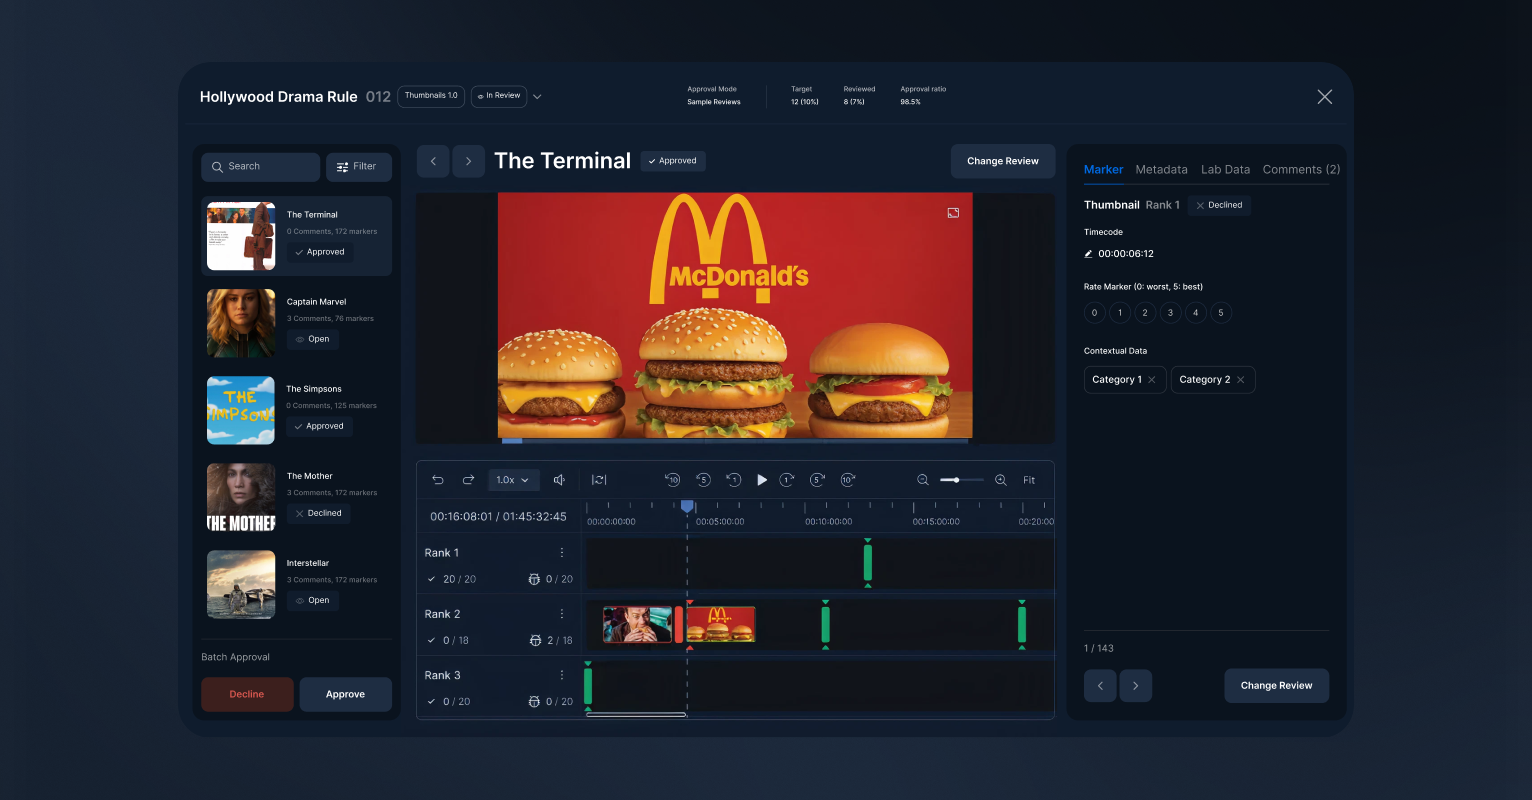This screenshot has width=1532, height=800.
Task: Go to the previous marker in the Marker panel
Action: (1100, 686)
